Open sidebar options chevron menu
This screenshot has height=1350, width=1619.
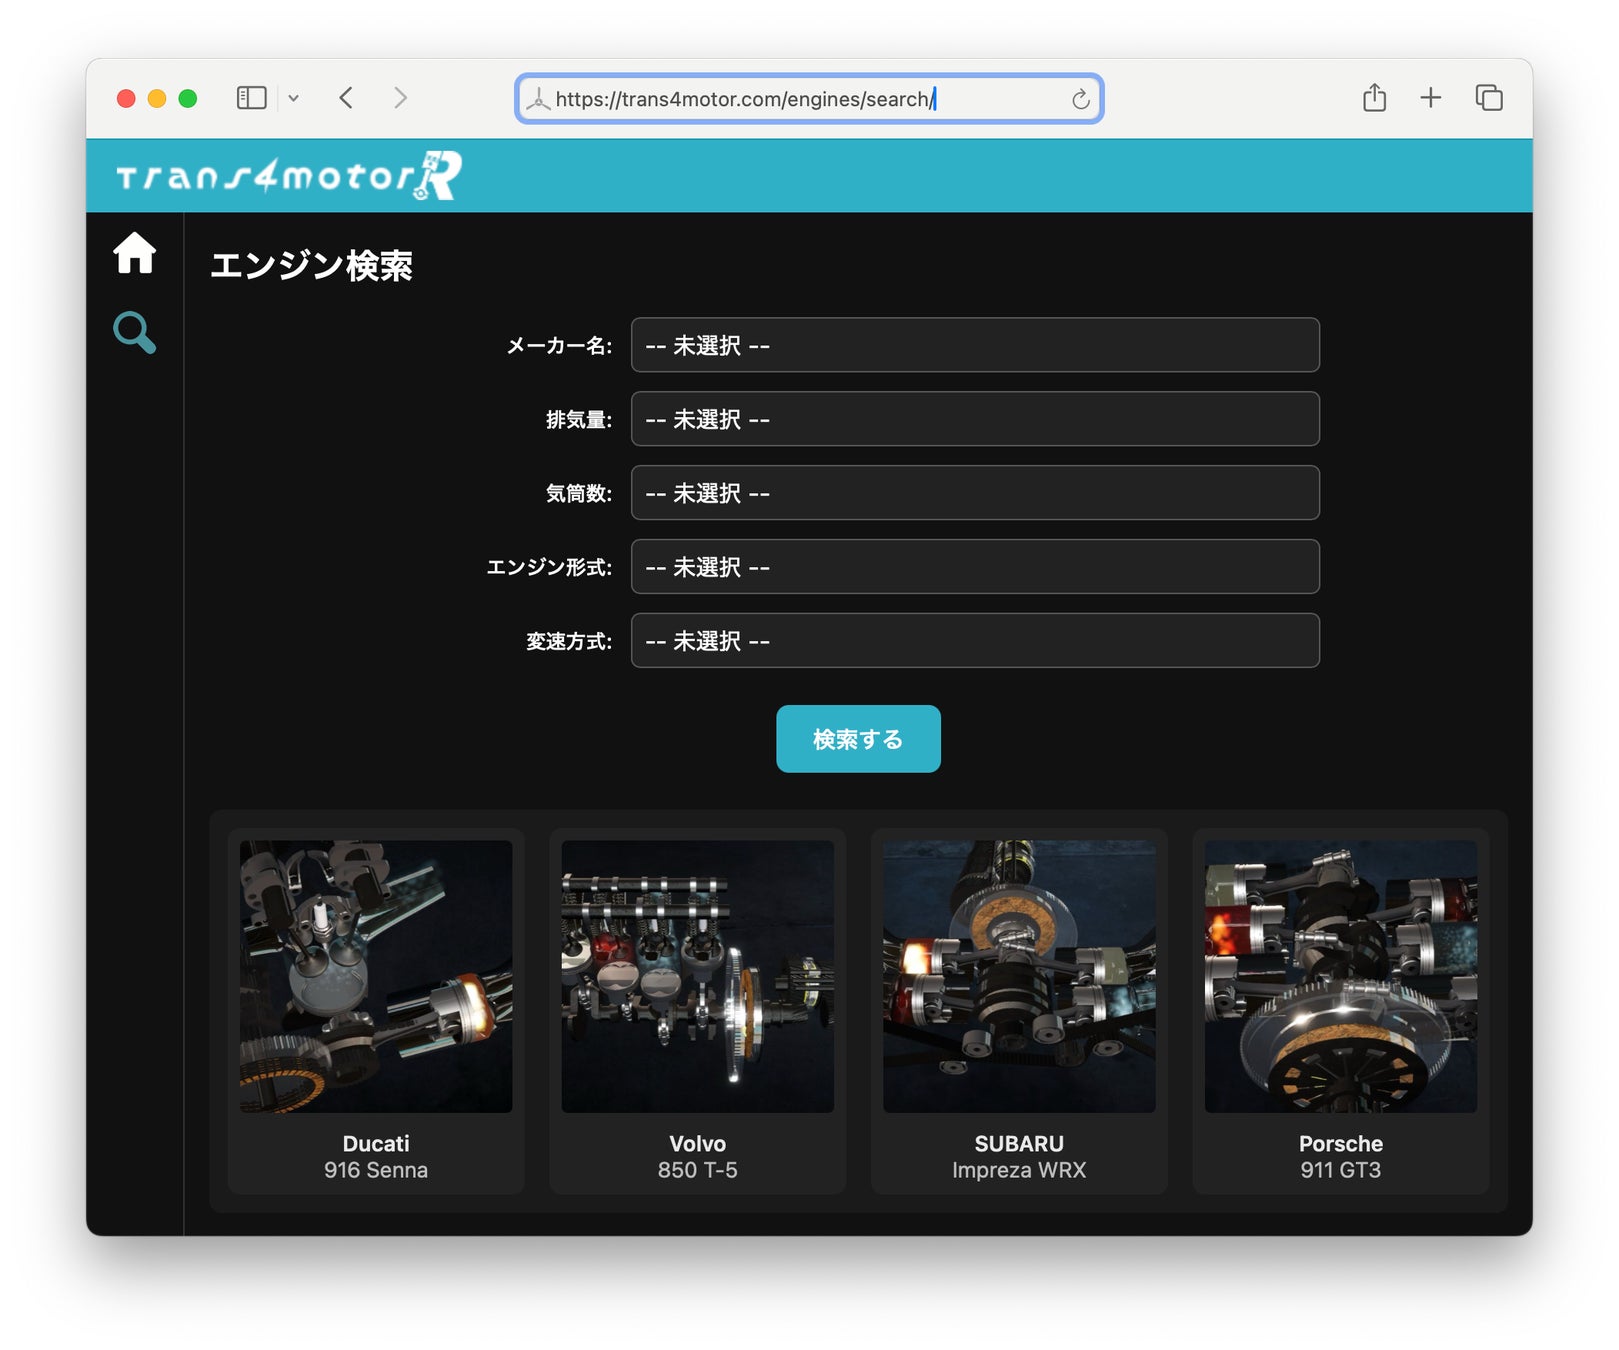coord(294,98)
